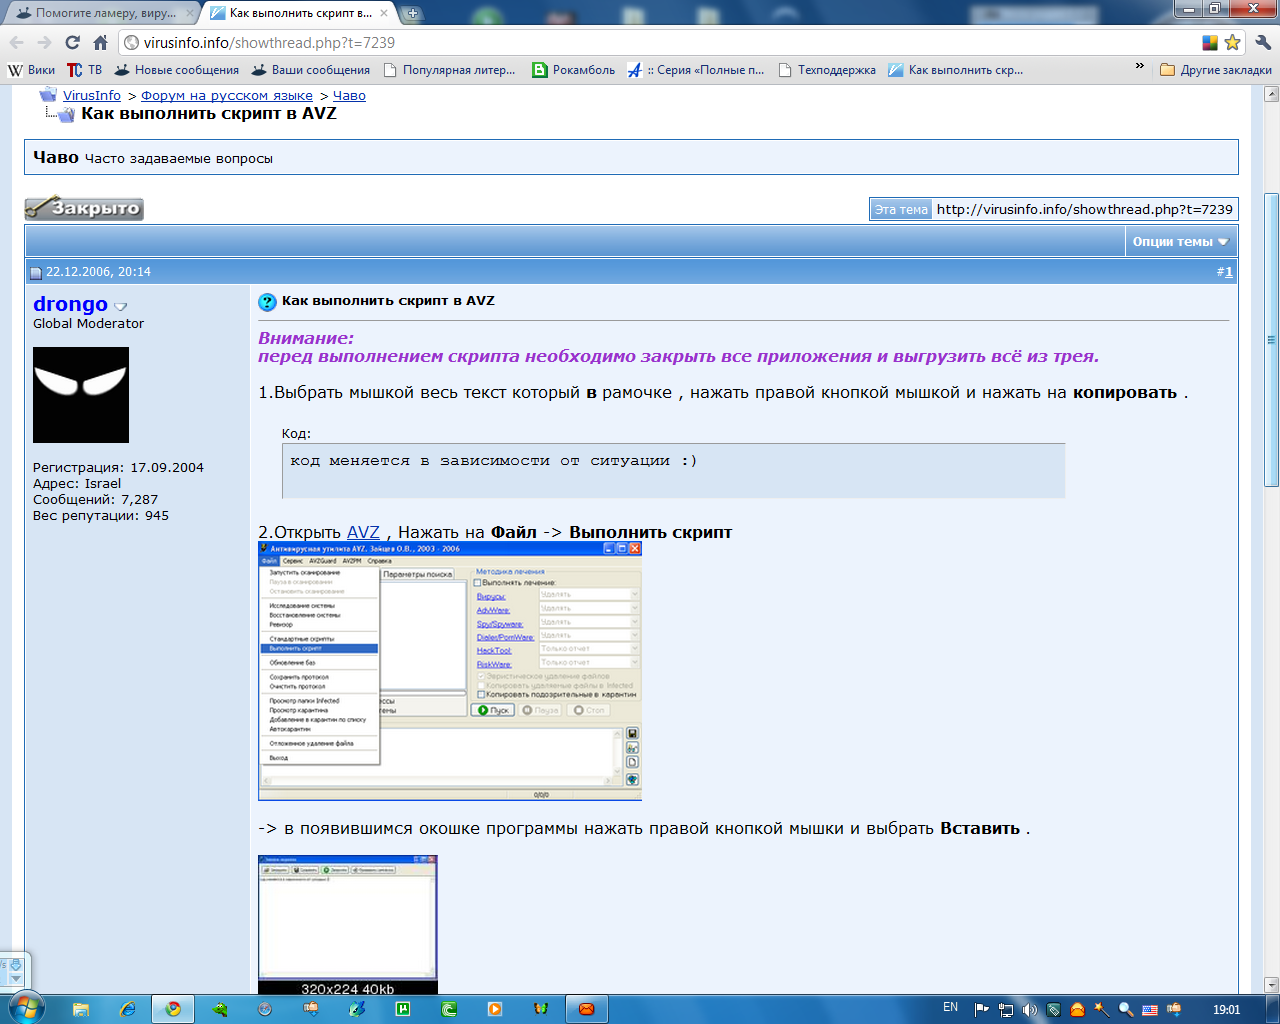Click the browser back arrow
This screenshot has width=1280, height=1024.
coord(16,42)
